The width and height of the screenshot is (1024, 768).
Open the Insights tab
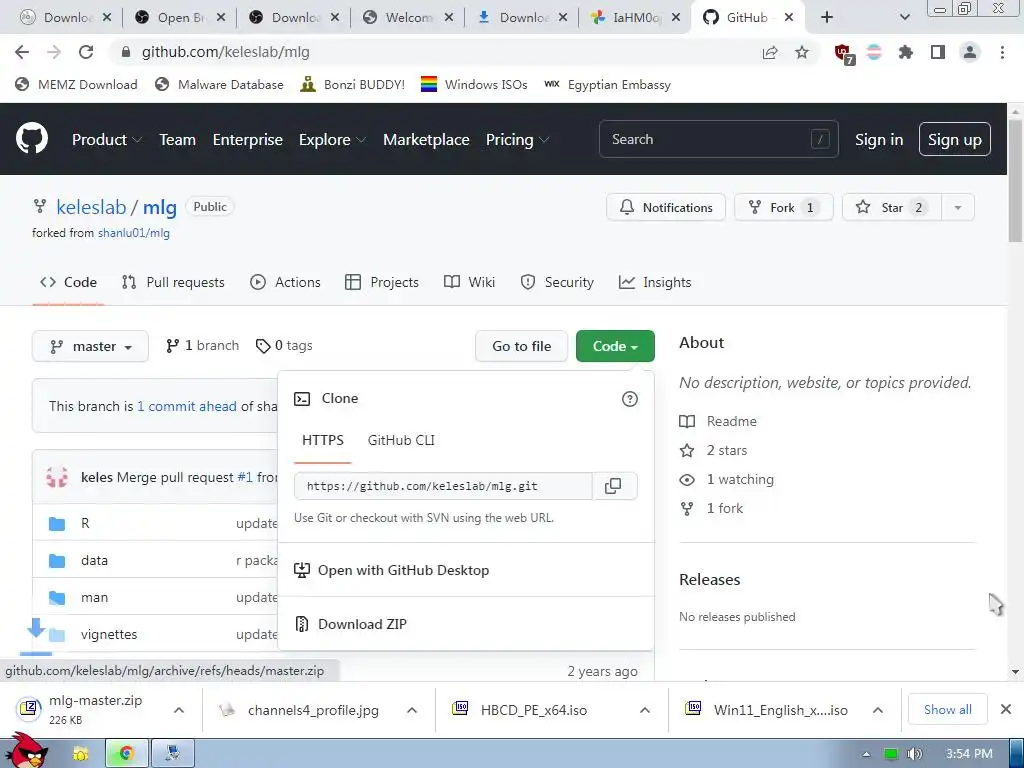point(655,282)
